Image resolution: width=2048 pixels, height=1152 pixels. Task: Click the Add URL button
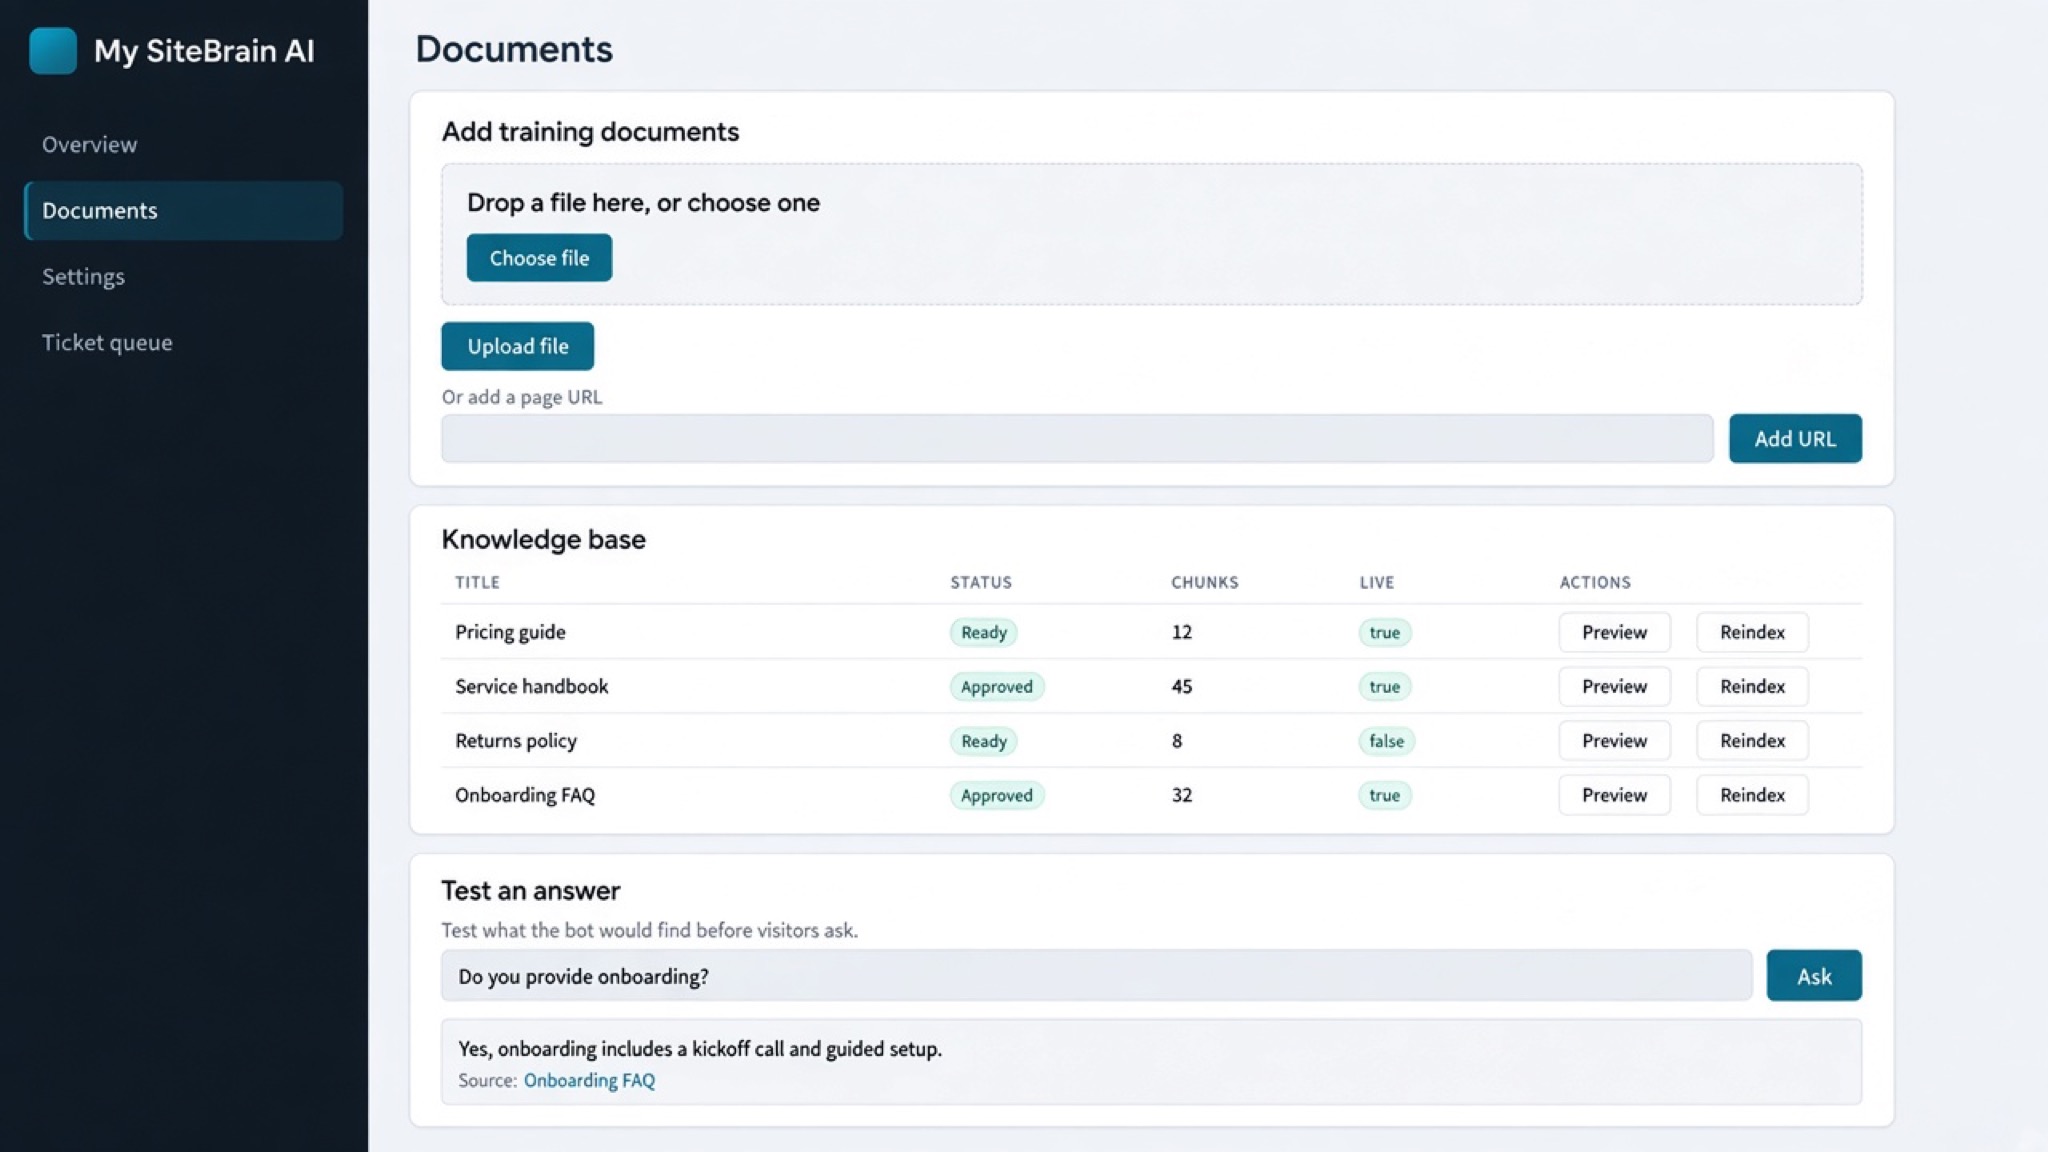[x=1795, y=439]
